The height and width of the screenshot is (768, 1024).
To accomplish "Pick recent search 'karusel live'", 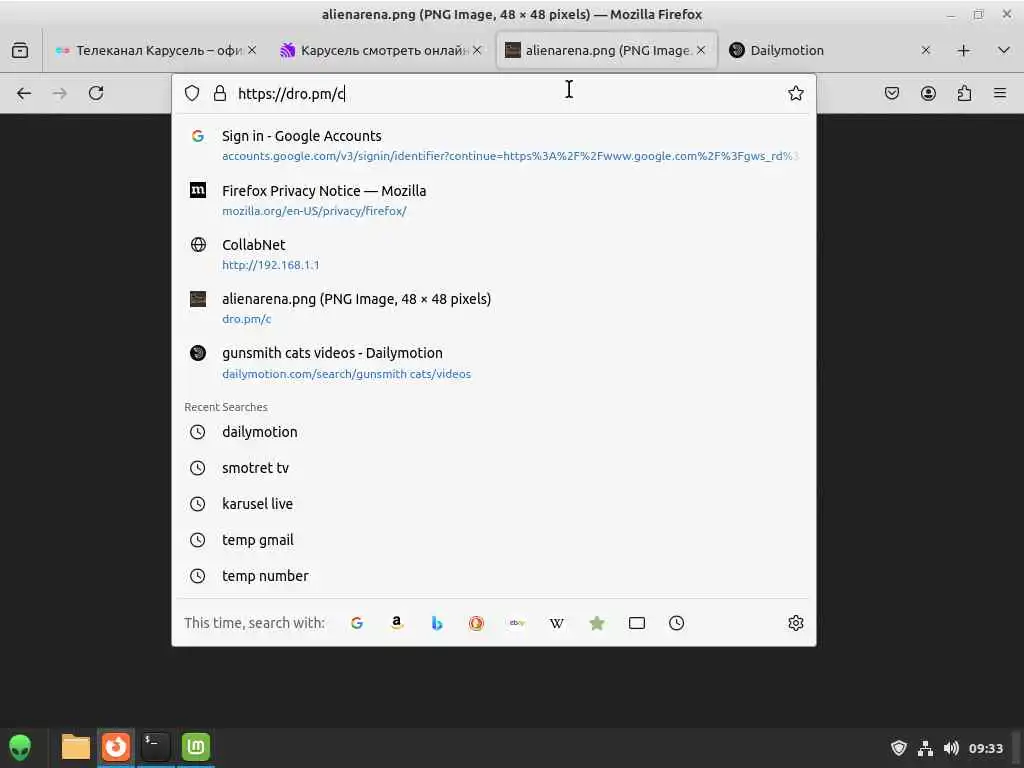I will (494, 504).
